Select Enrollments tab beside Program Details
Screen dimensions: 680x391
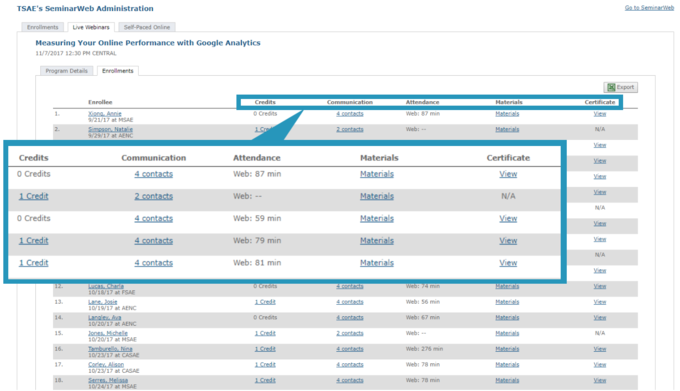pyautogui.click(x=118, y=71)
